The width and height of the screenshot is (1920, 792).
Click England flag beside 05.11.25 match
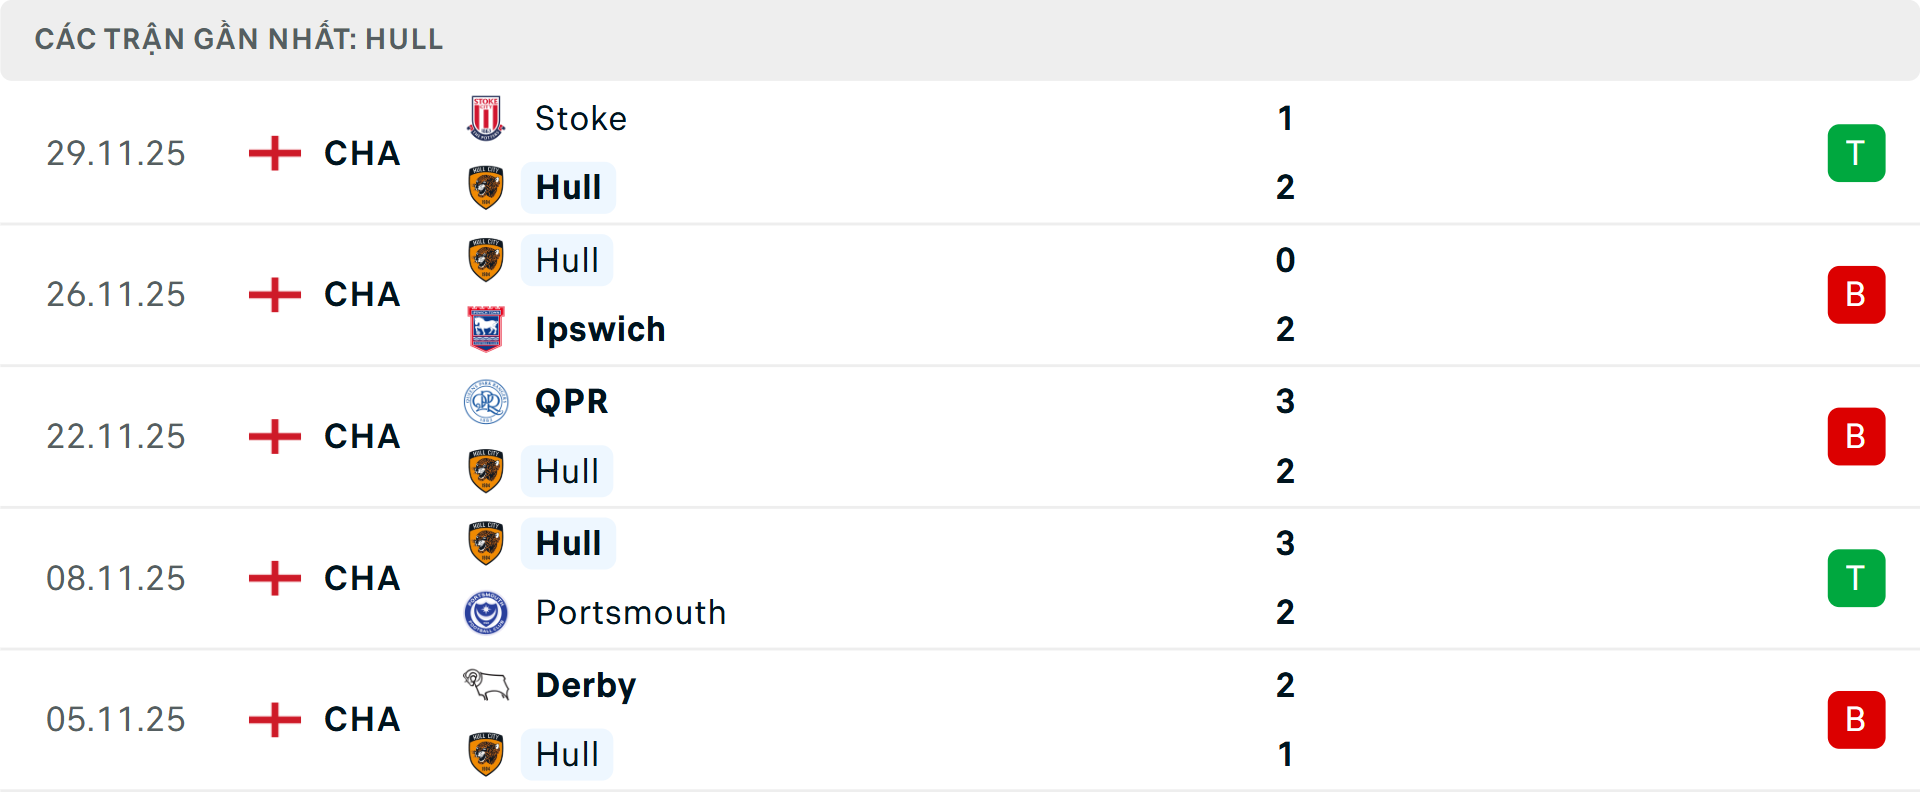click(x=275, y=719)
